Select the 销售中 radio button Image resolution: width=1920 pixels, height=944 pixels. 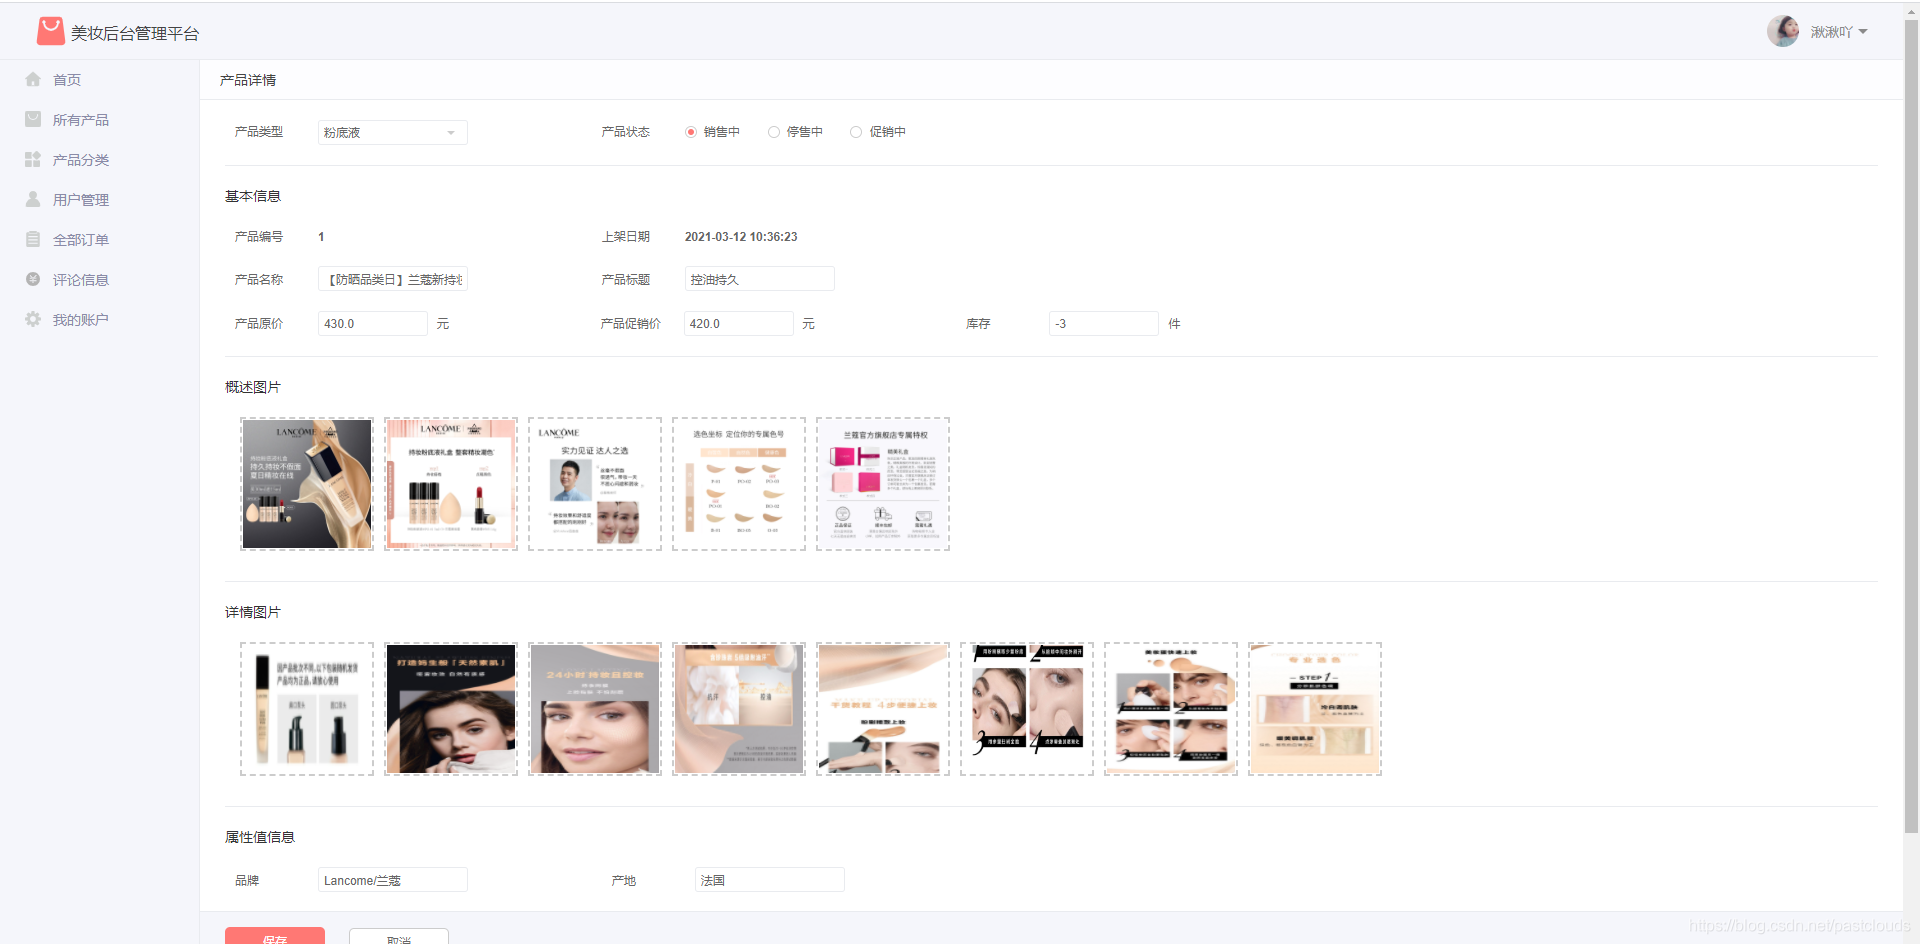(691, 132)
